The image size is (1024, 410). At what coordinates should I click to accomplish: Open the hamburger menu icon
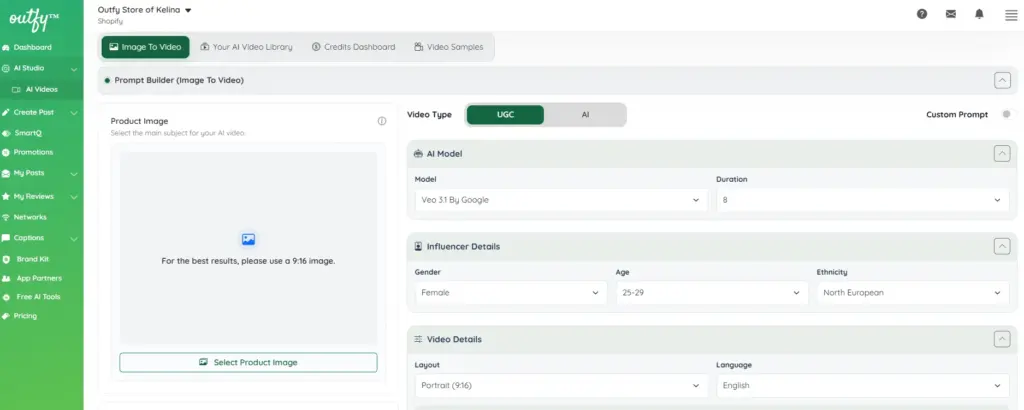pyautogui.click(x=1011, y=15)
